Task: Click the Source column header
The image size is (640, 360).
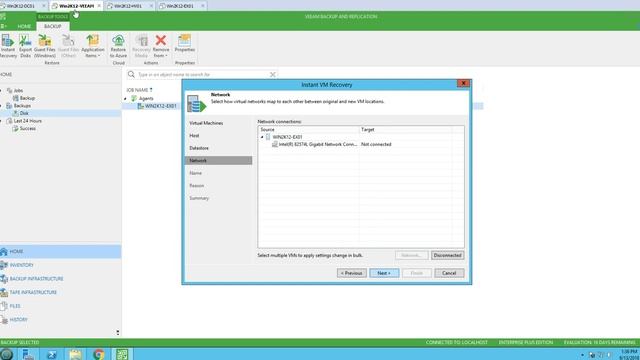Action: pyautogui.click(x=309, y=129)
